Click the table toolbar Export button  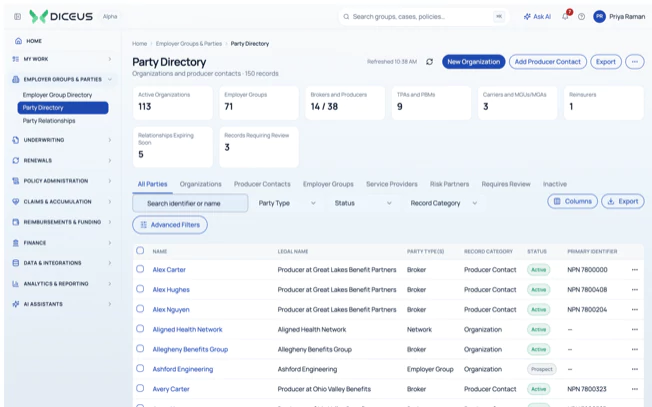622,201
